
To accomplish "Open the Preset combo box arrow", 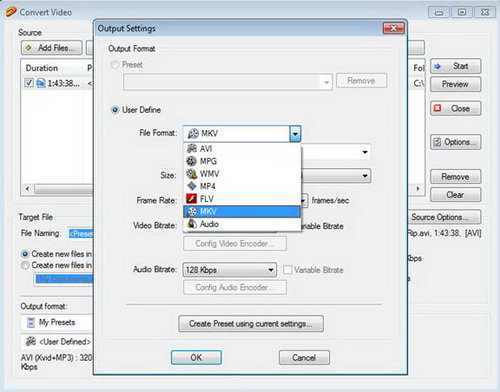I will pyautogui.click(x=326, y=82).
